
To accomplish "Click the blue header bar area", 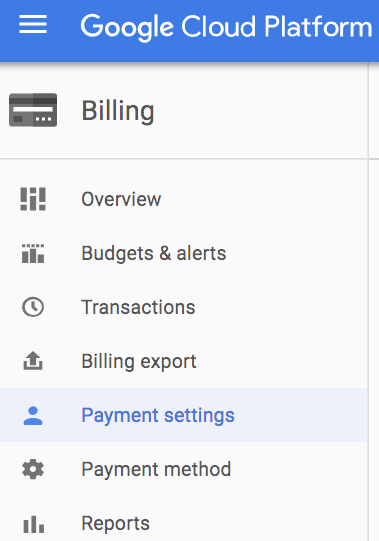I will pos(190,31).
